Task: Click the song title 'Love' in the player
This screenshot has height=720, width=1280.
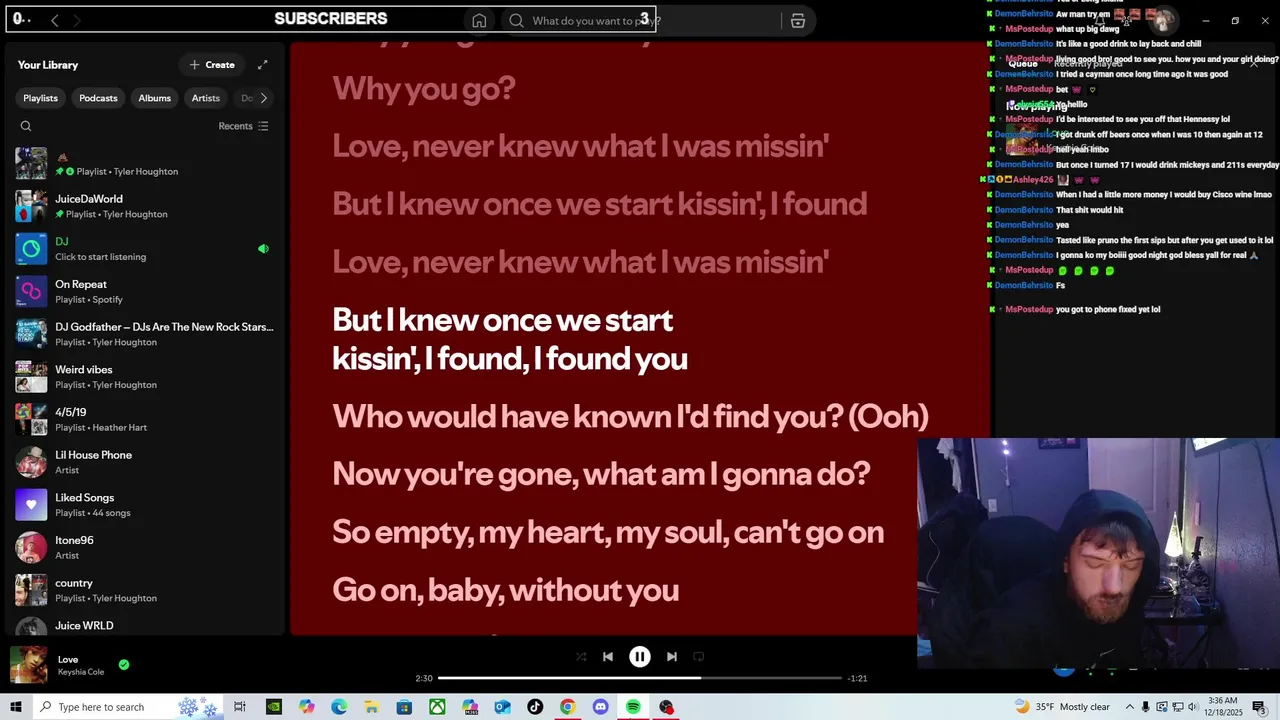Action: [x=68, y=659]
